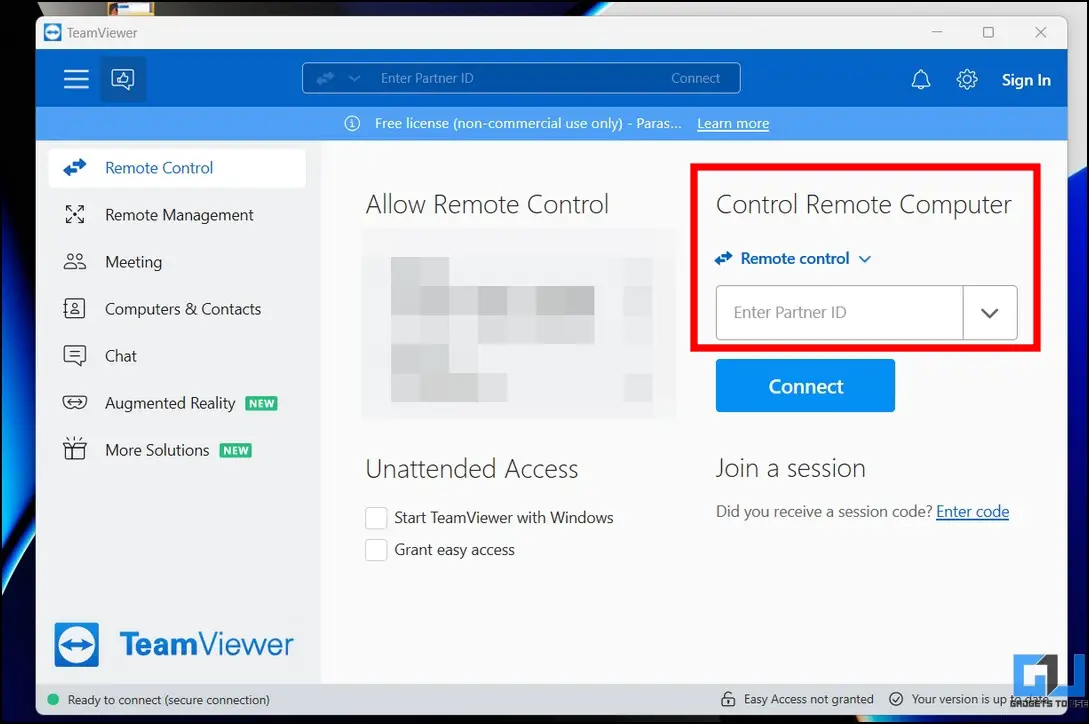Click the TeamViewer title bar logo
The height and width of the screenshot is (724, 1089).
[53, 33]
